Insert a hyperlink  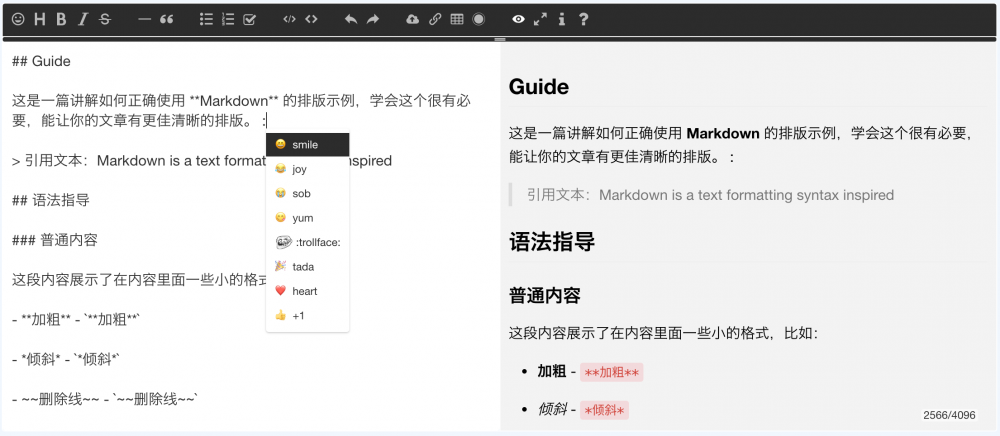(435, 19)
